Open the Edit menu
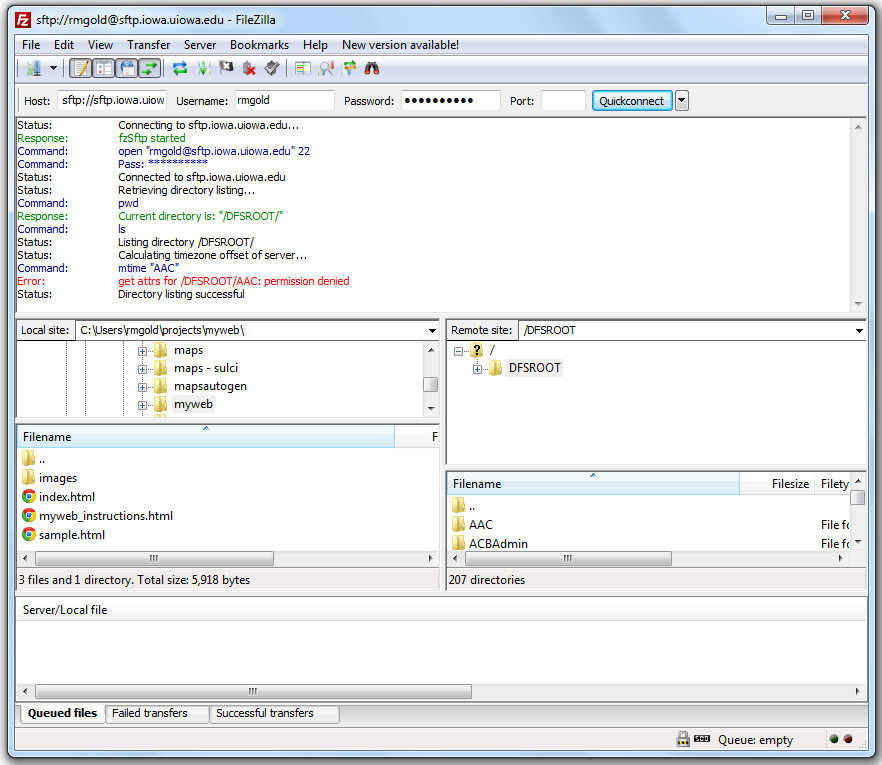 (x=64, y=45)
